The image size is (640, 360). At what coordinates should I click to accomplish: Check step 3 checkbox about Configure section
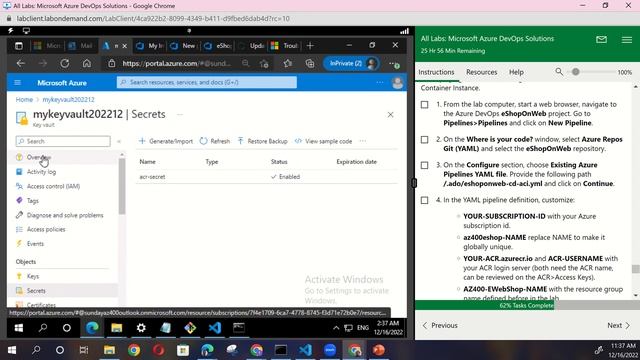[424, 165]
